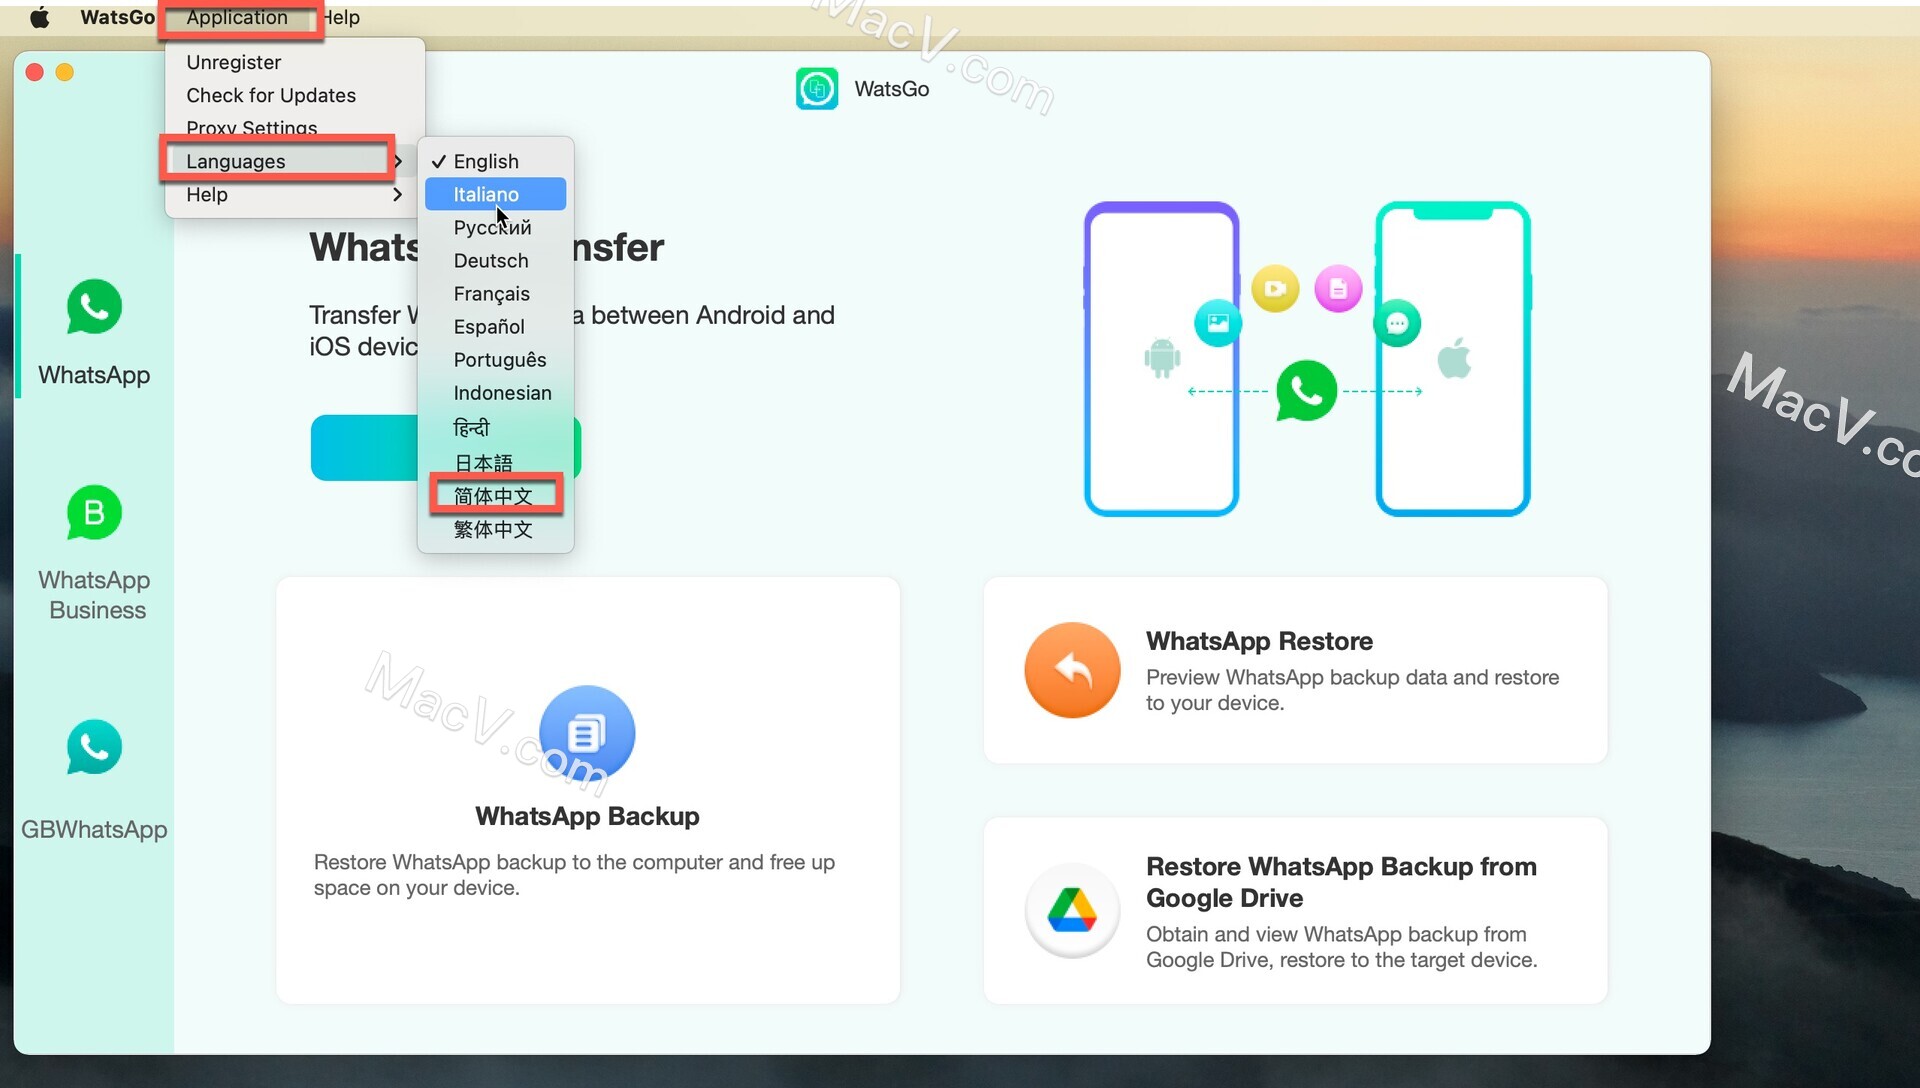1920x1088 pixels.
Task: Switch language to Italiano
Action: (x=496, y=194)
